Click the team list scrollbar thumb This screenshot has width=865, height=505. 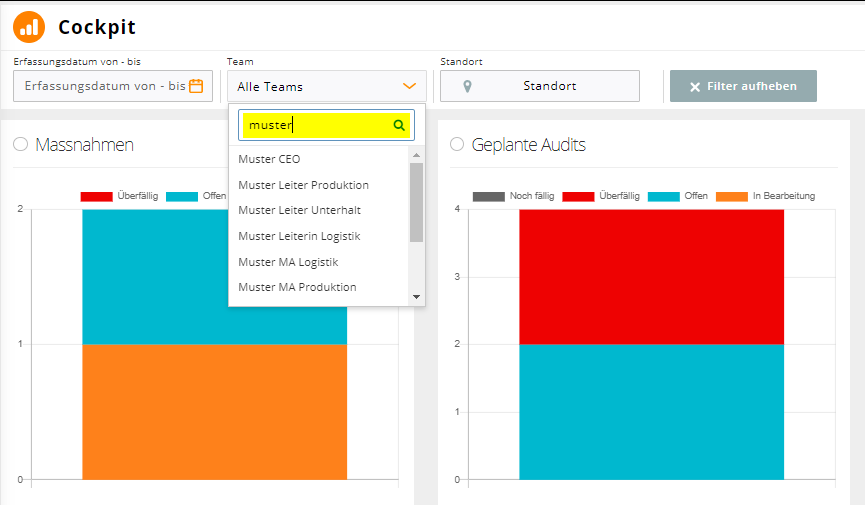click(x=417, y=203)
